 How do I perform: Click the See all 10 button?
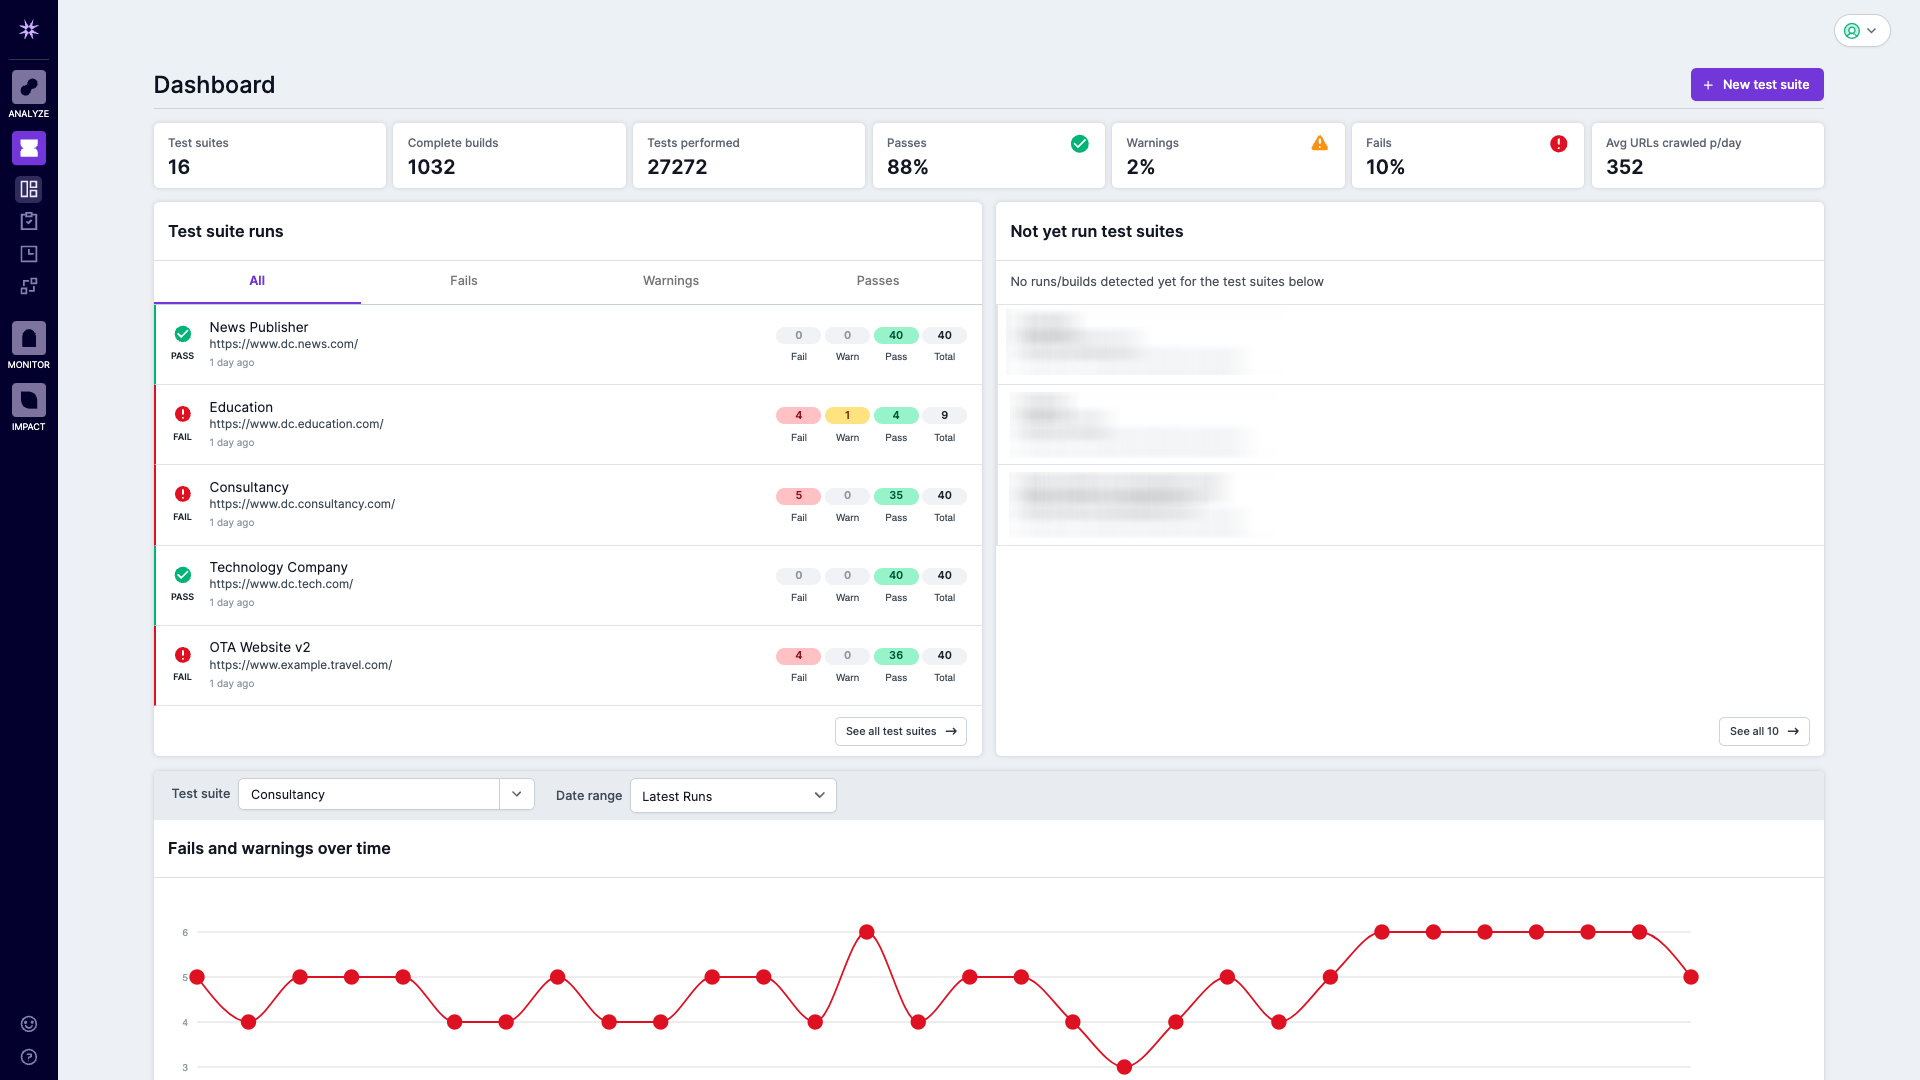tap(1763, 731)
